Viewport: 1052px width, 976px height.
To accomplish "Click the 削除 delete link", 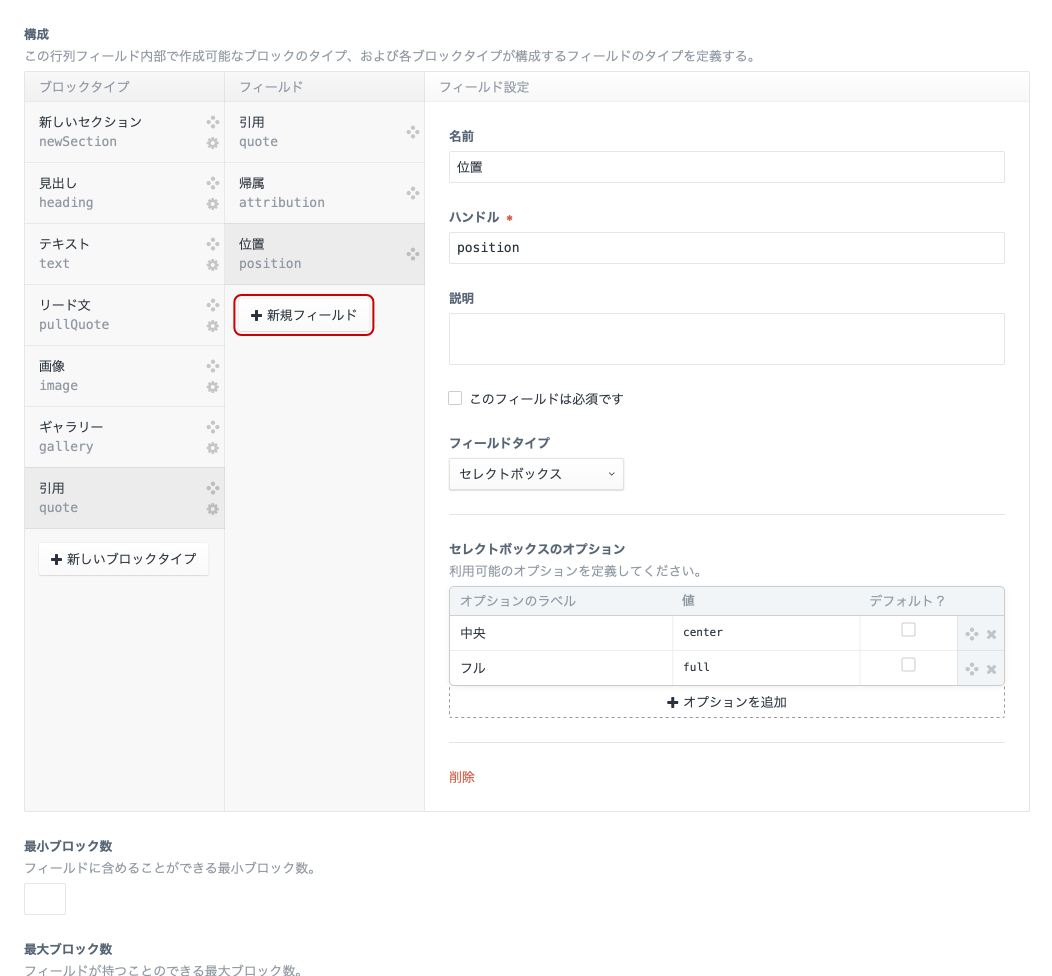I will tap(462, 777).
